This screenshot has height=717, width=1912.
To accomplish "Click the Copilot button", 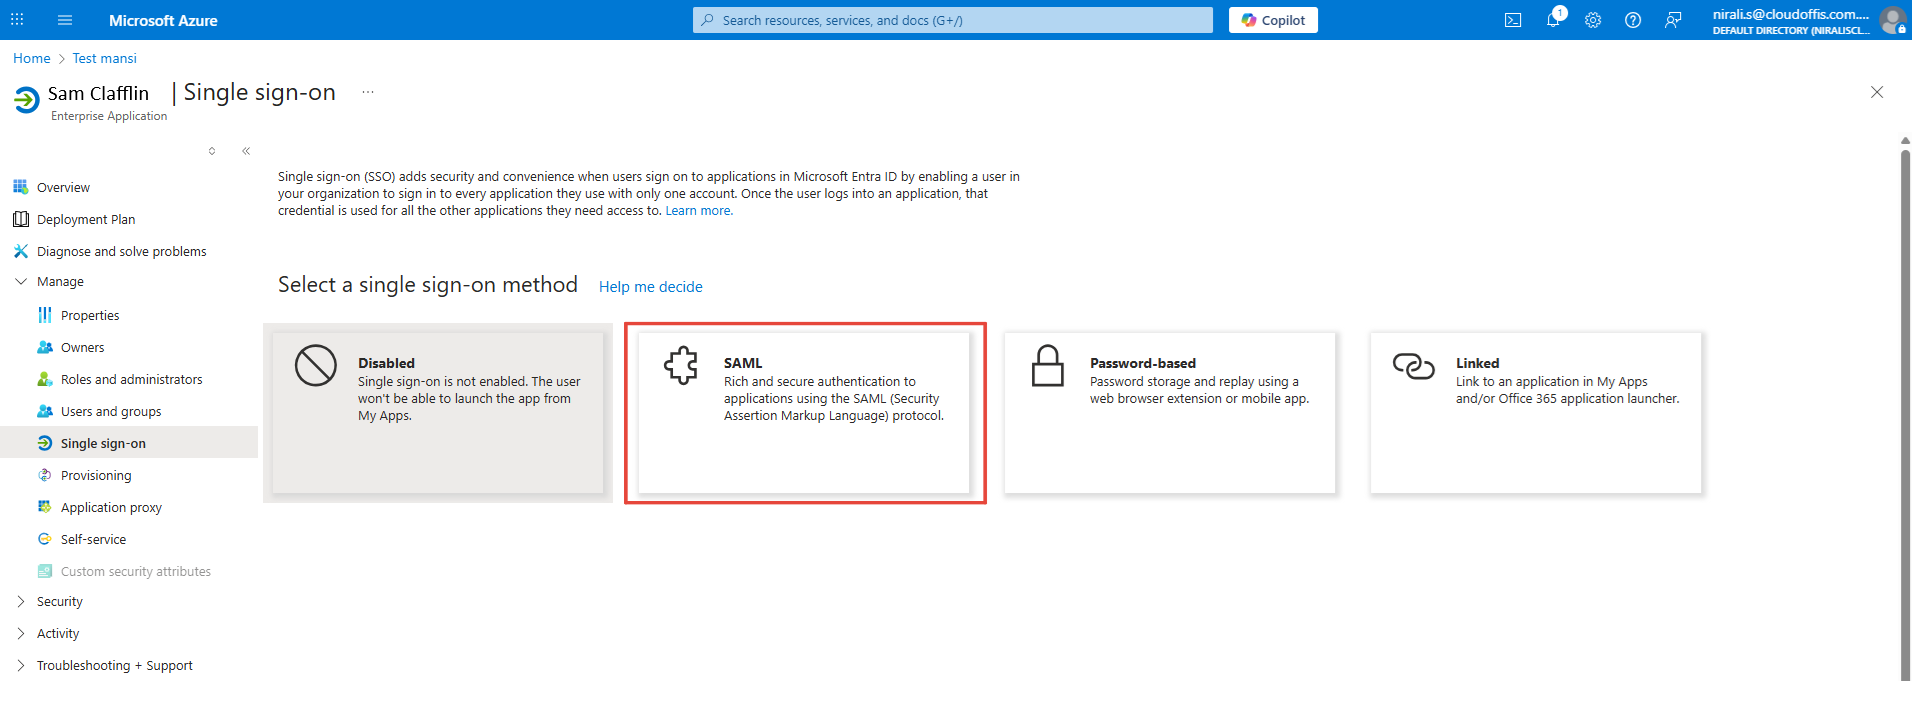I will tap(1273, 20).
